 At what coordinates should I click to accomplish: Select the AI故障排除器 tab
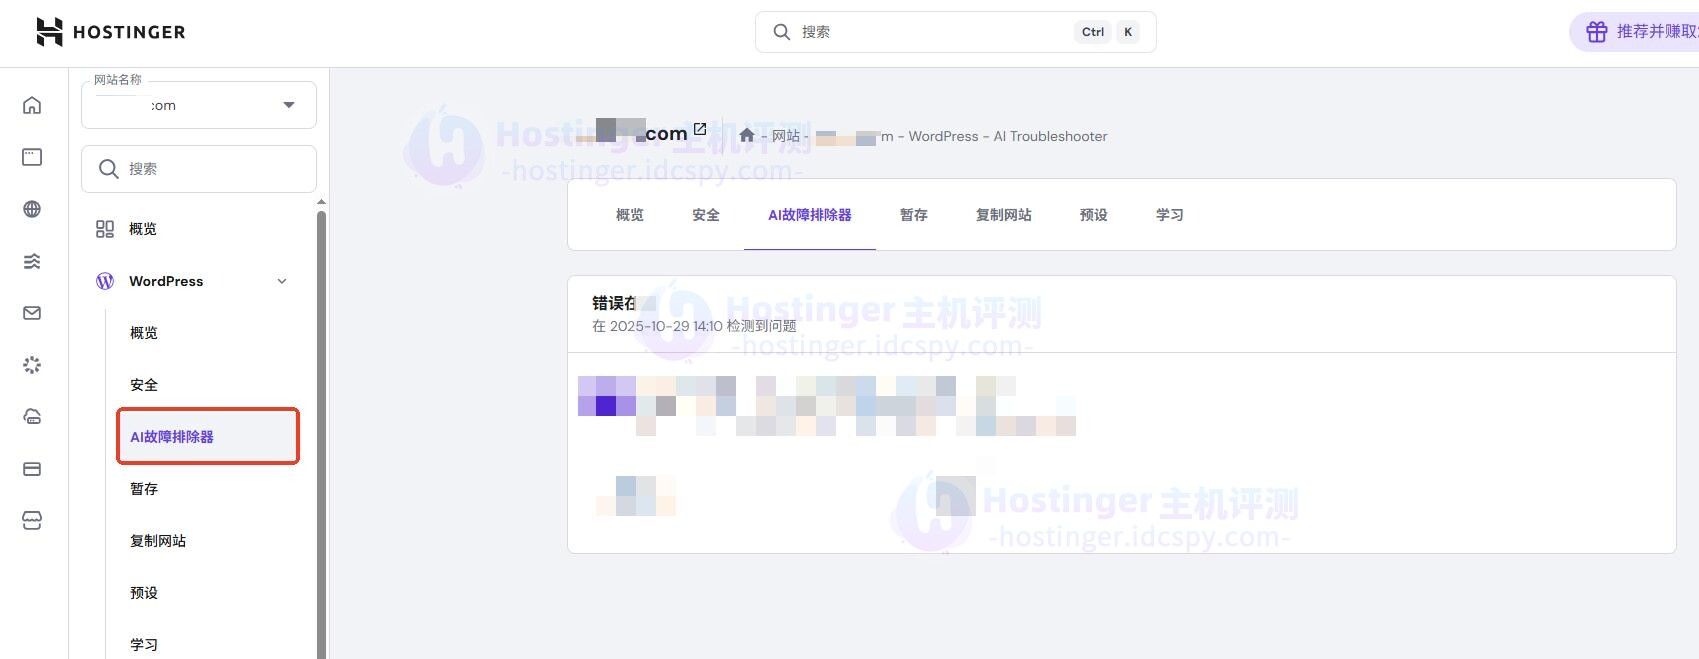pyautogui.click(x=810, y=215)
